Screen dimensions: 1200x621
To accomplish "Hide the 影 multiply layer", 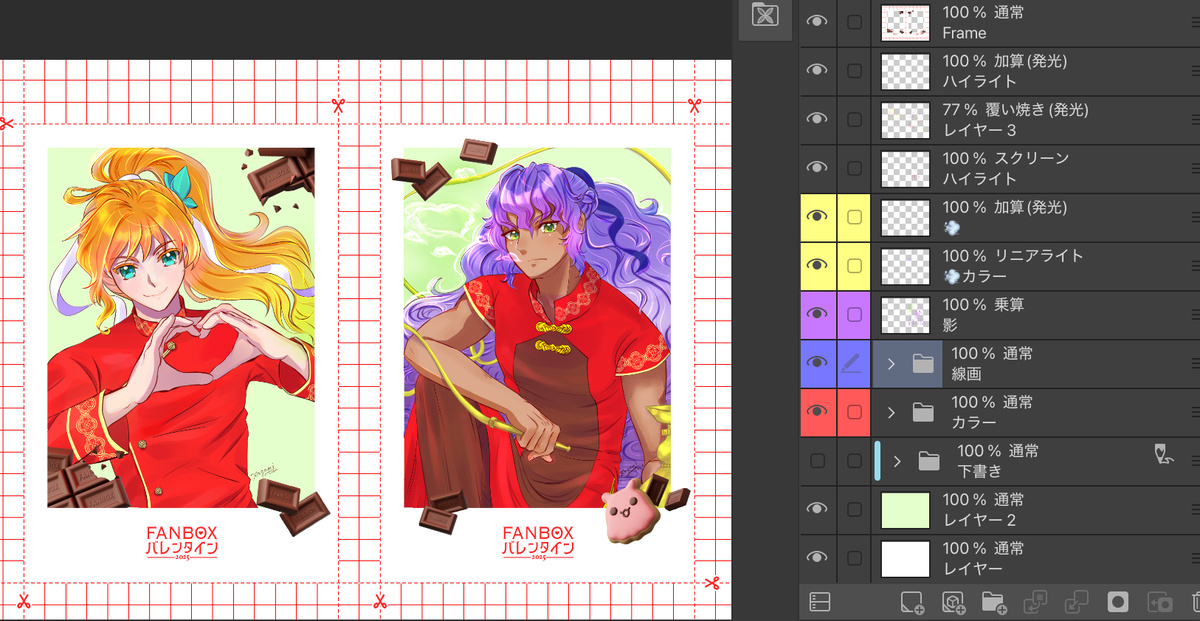I will 817,314.
